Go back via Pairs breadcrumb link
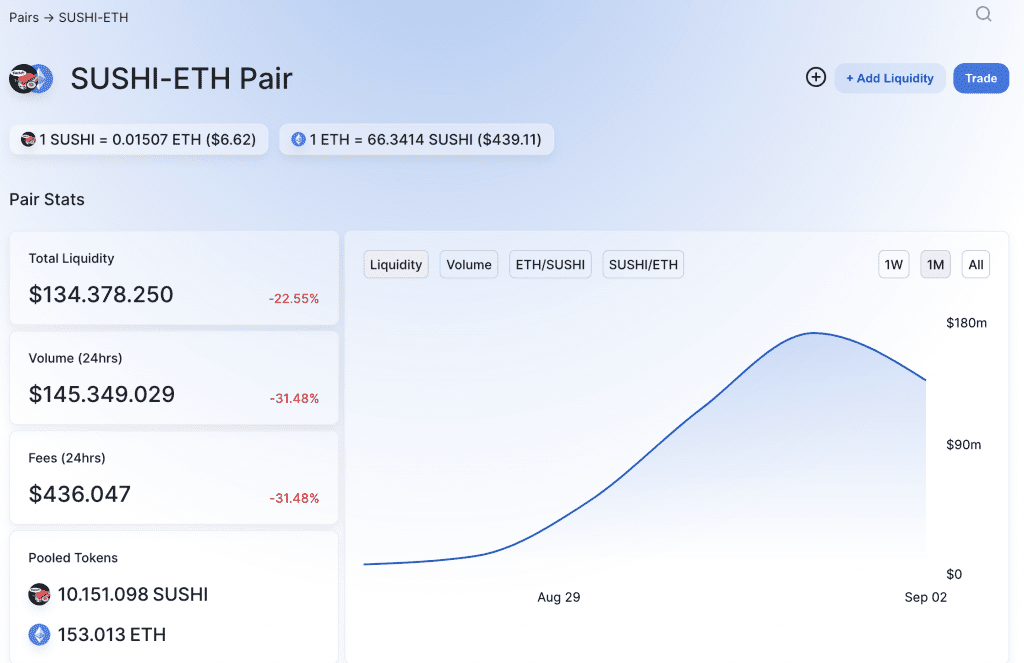The height and width of the screenshot is (663, 1024). (24, 18)
